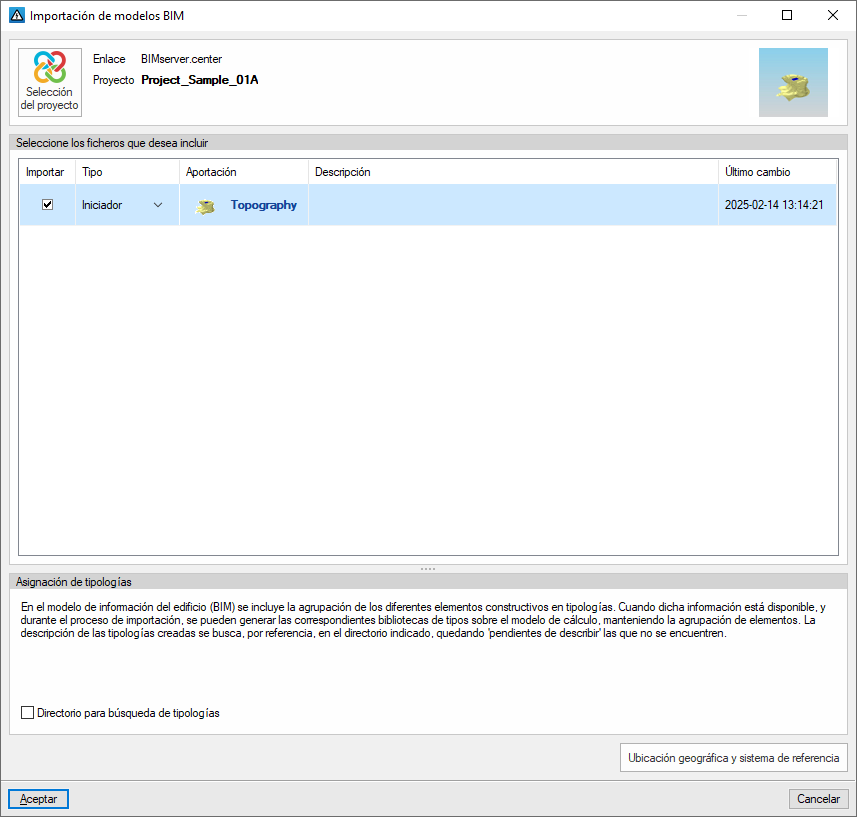Click the Project_Sample_01A project name
The width and height of the screenshot is (857, 817).
[x=199, y=80]
